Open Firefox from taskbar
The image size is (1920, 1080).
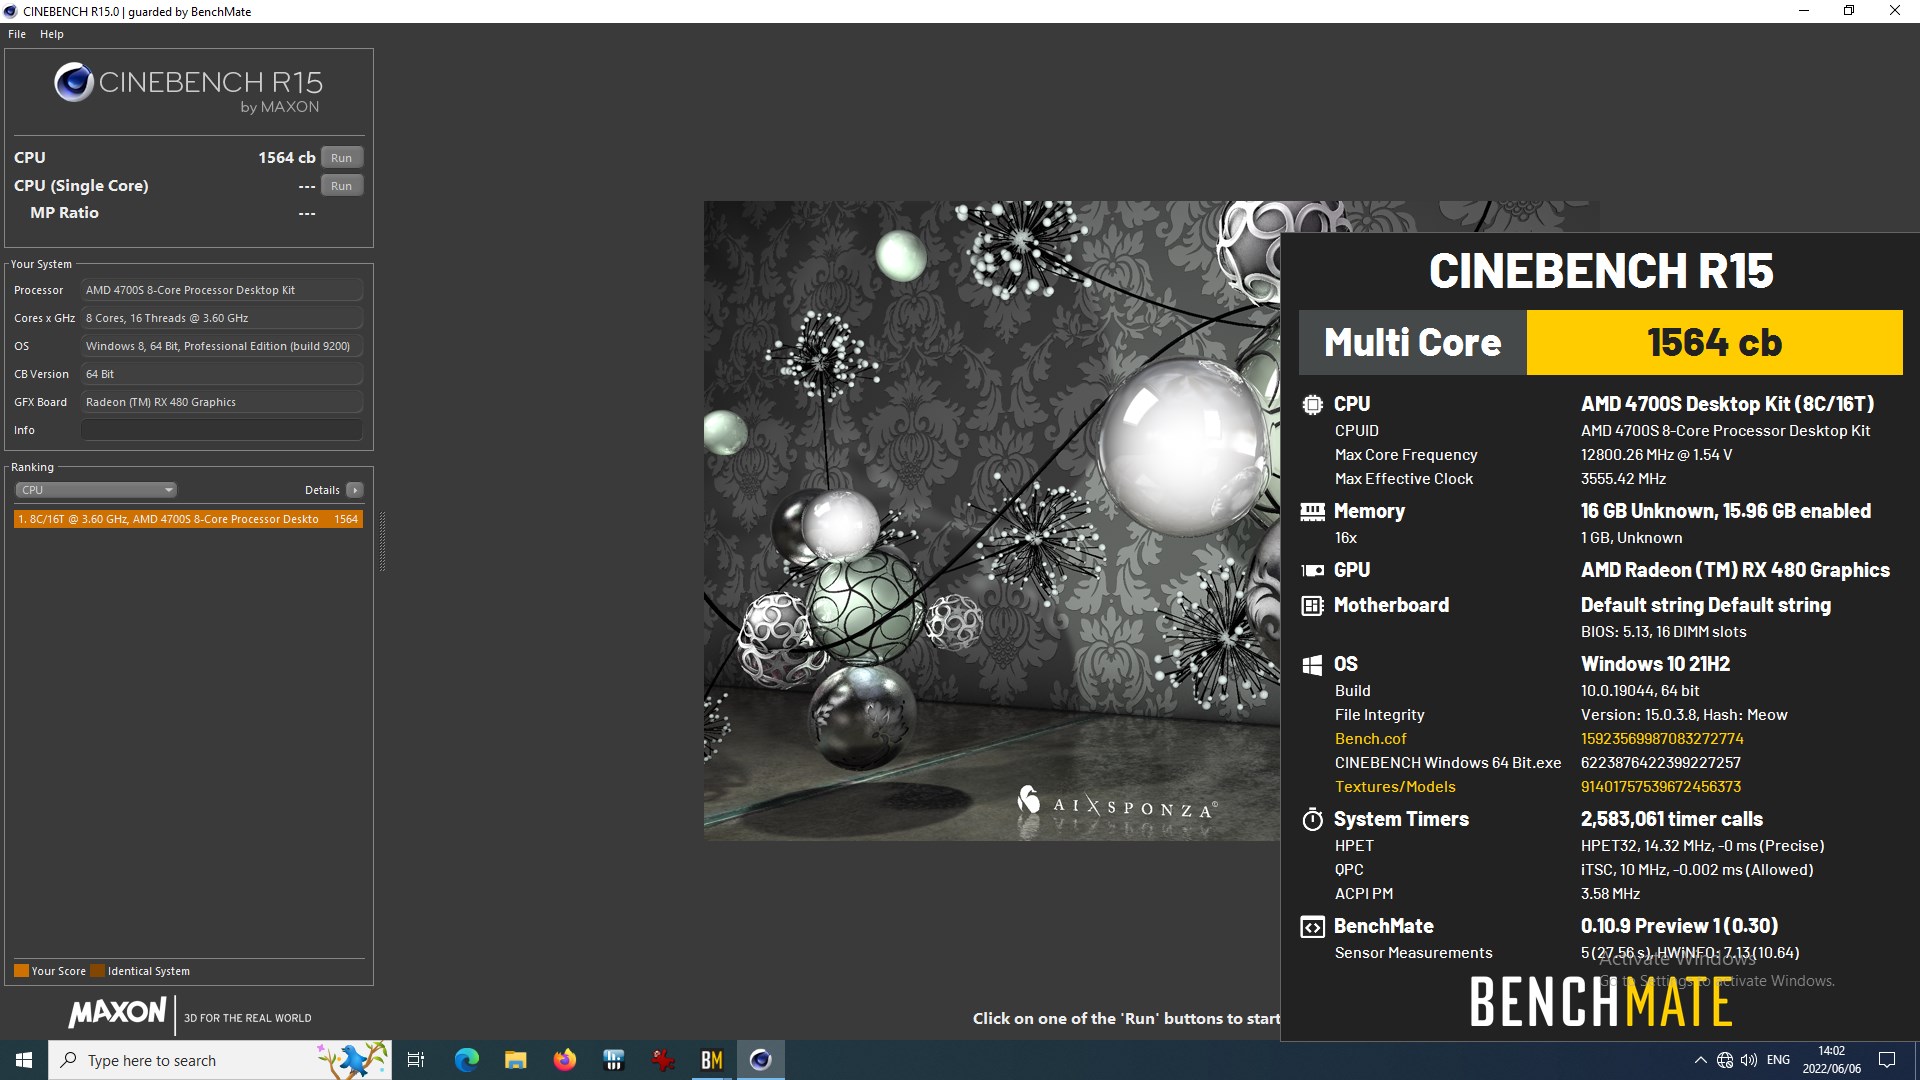[564, 1060]
